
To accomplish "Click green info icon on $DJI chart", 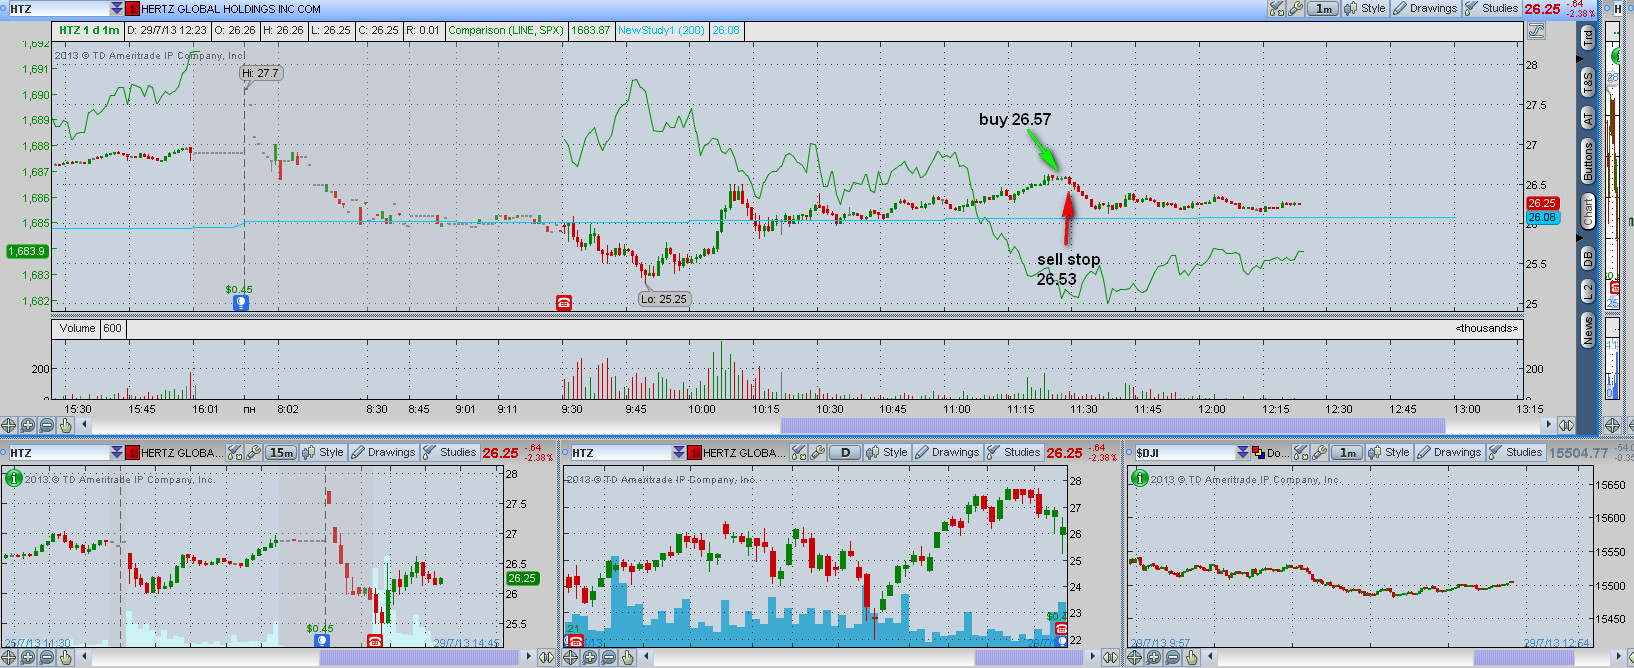I will tap(1139, 478).
